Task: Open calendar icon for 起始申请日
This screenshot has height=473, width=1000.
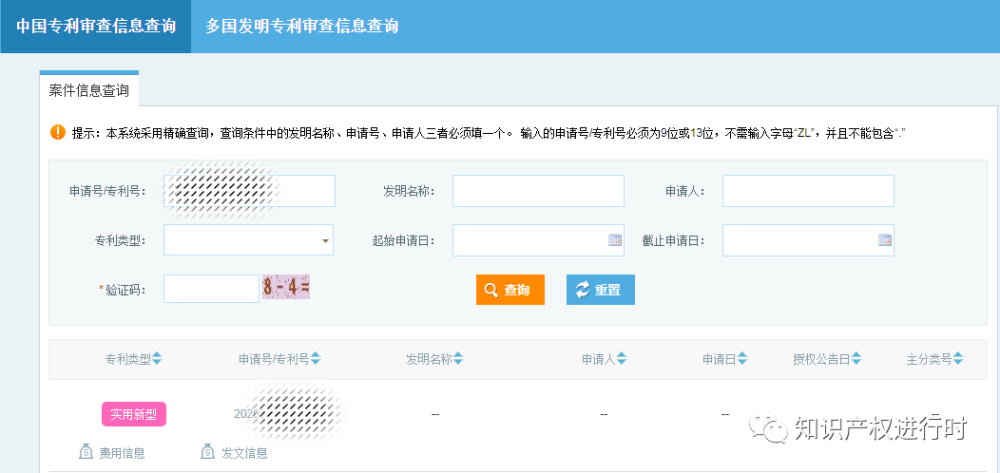Action: pos(615,240)
